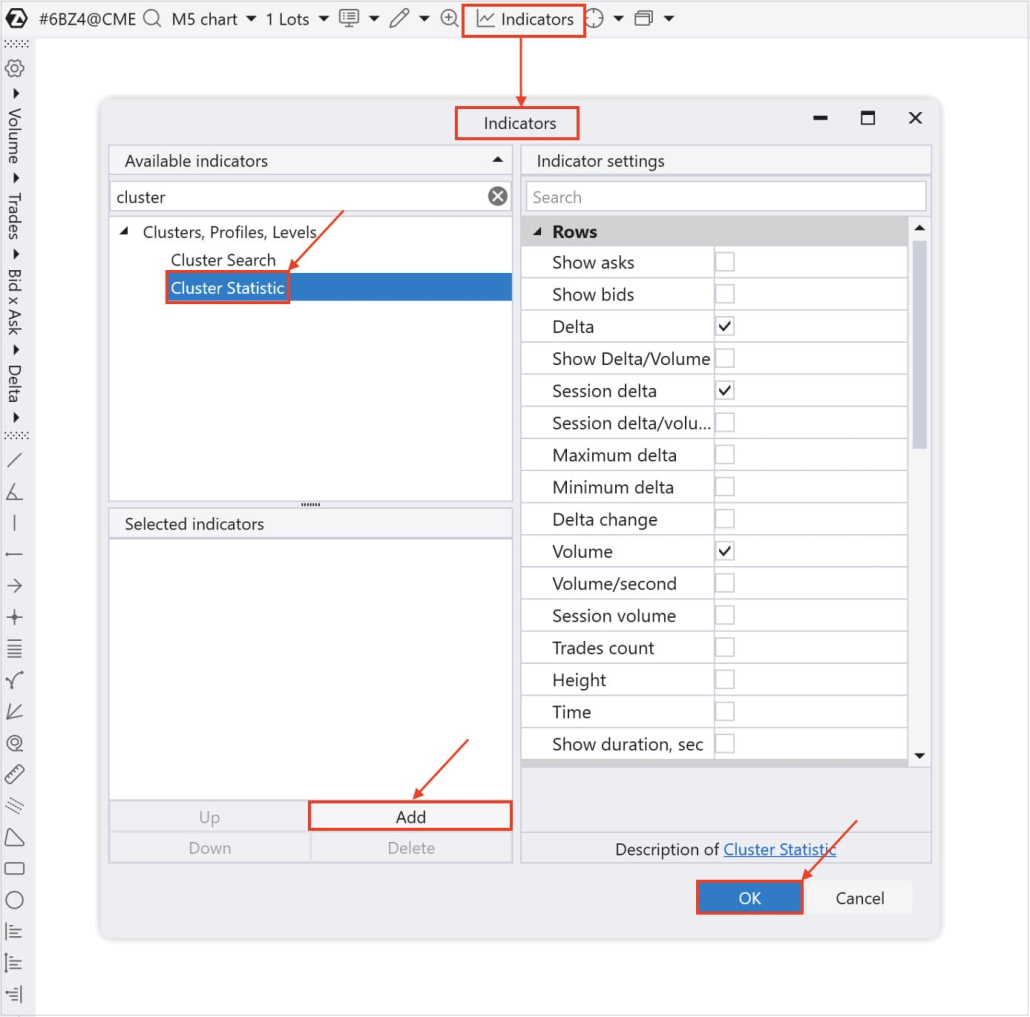1030x1017 pixels.
Task: Open the 1 Lots dropdown
Action: pyautogui.click(x=296, y=18)
